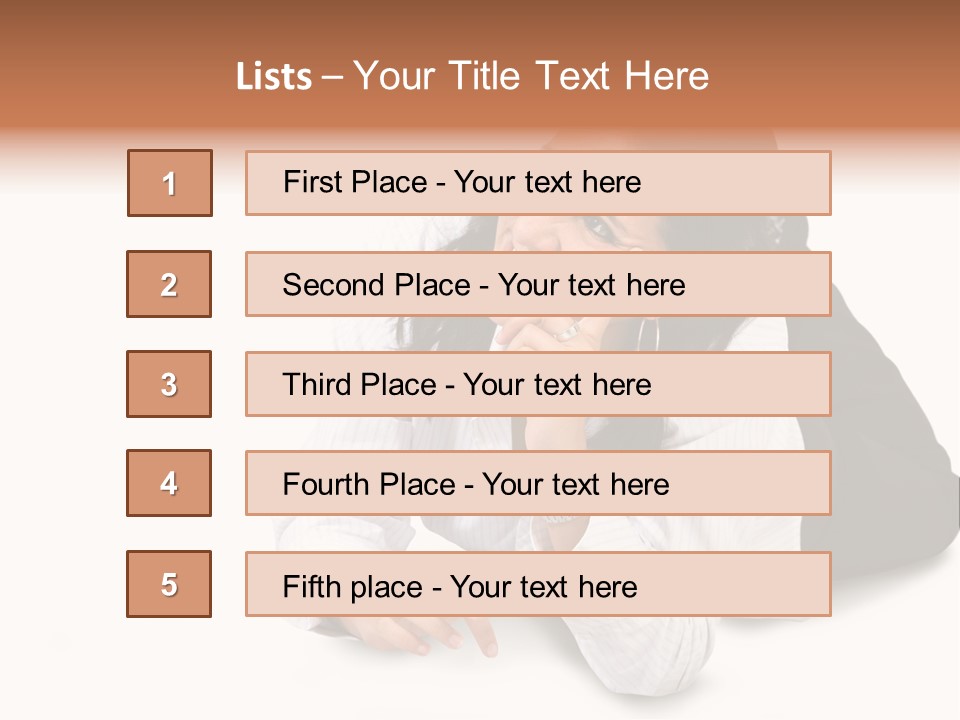960x720 pixels.
Task: Click the "First Place - Your text here" bar
Action: pyautogui.click(x=538, y=183)
